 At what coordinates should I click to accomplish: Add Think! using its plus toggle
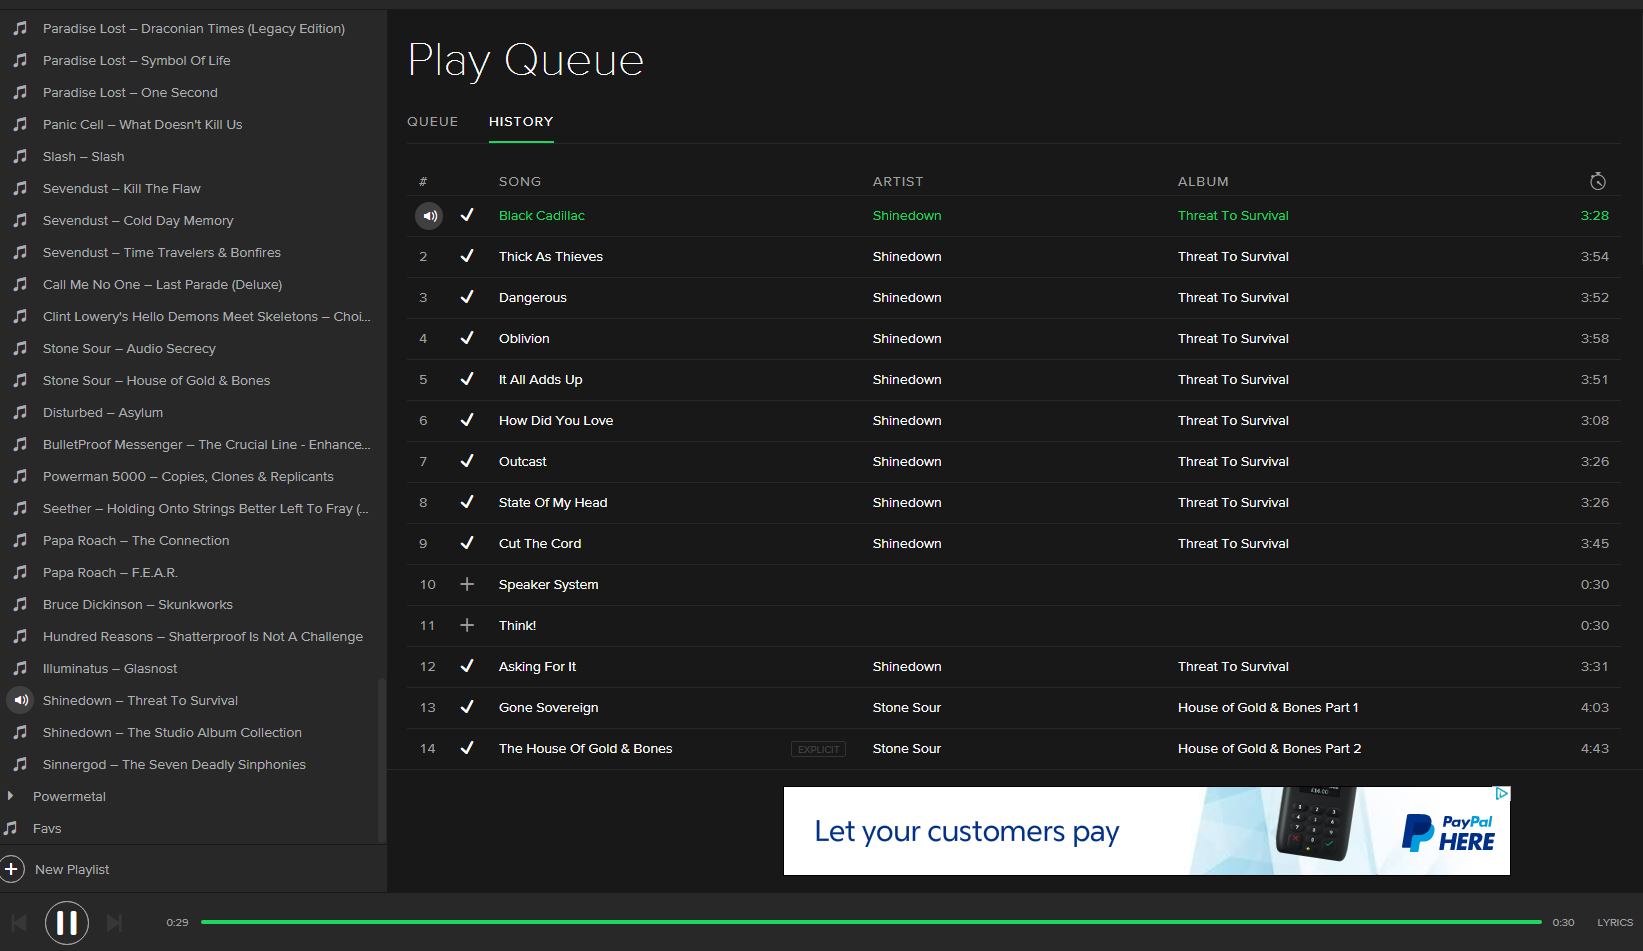(467, 625)
